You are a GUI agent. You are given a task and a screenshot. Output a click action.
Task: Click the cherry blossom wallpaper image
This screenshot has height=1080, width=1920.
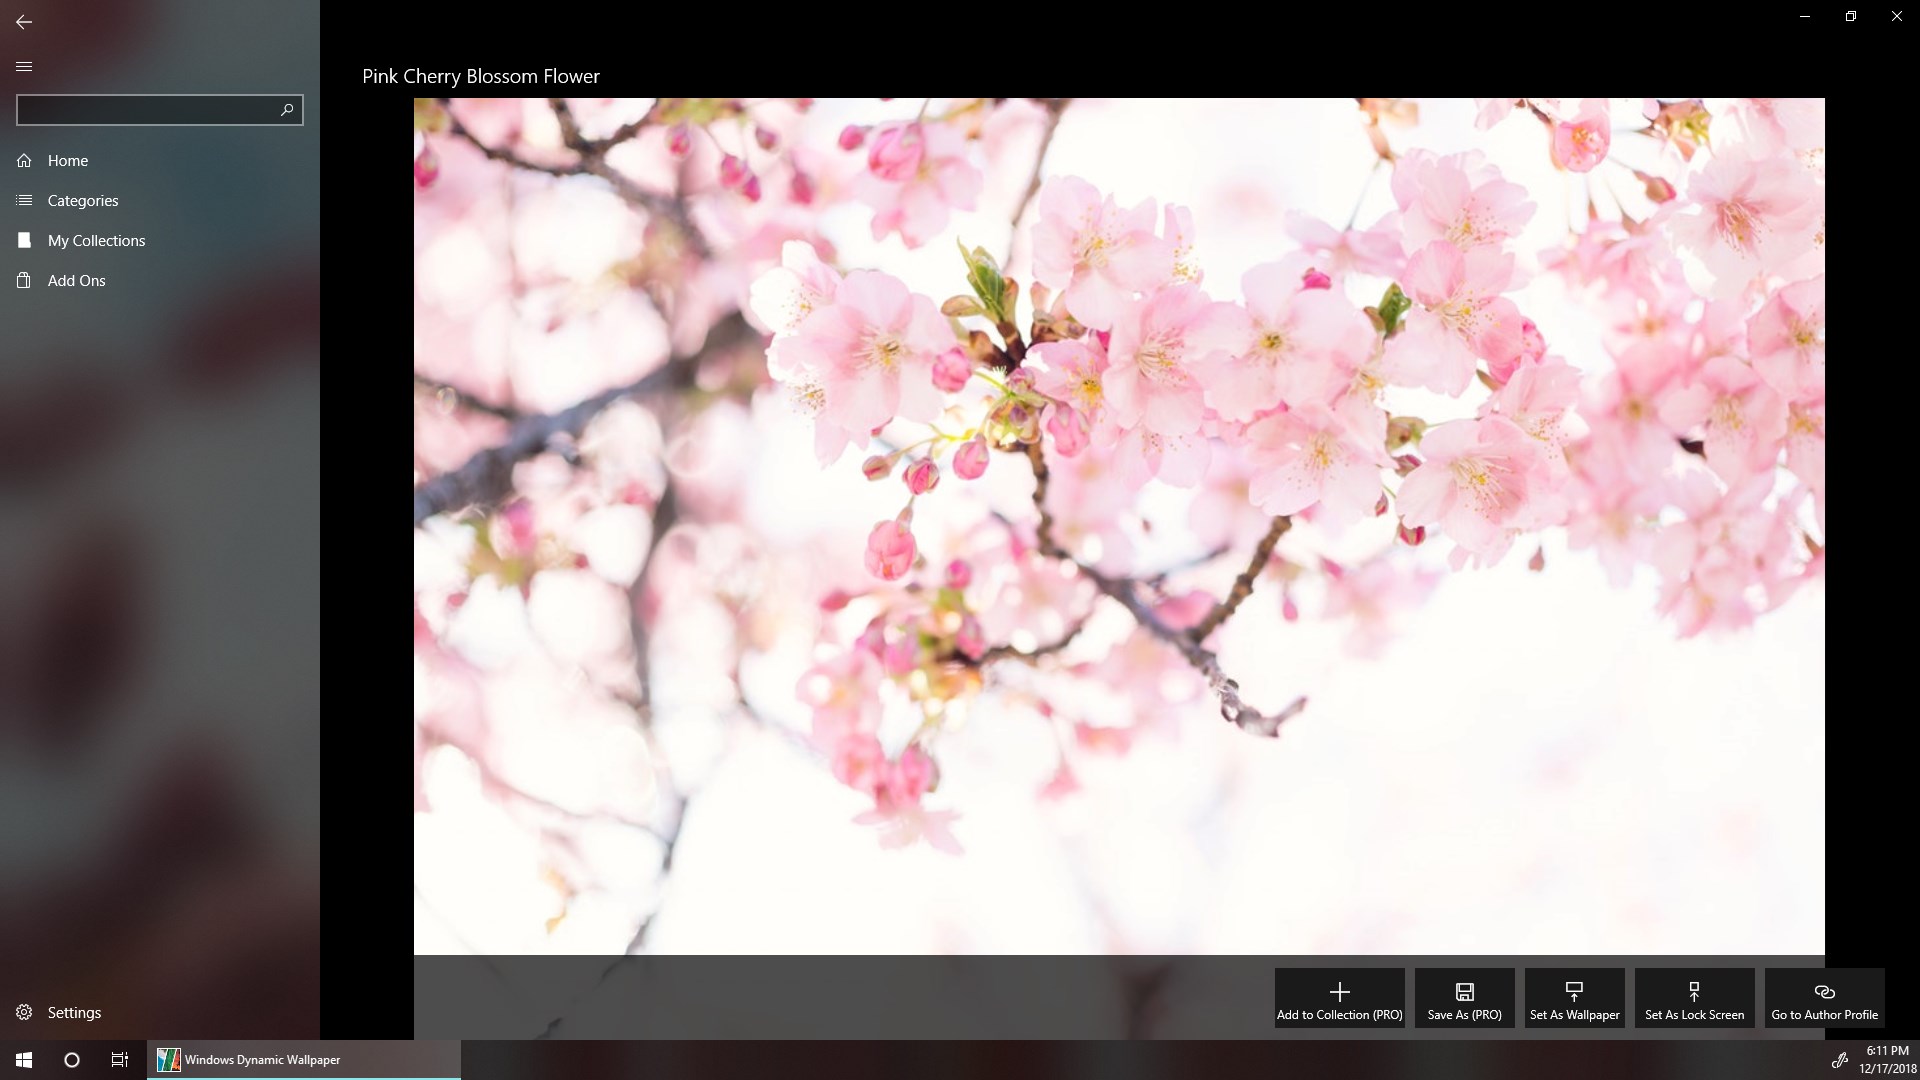click(x=1118, y=525)
